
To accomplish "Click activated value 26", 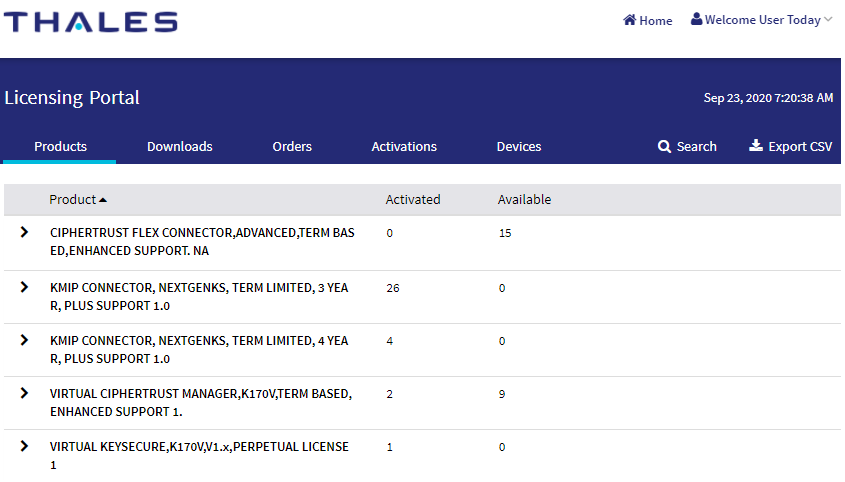I will coord(393,288).
